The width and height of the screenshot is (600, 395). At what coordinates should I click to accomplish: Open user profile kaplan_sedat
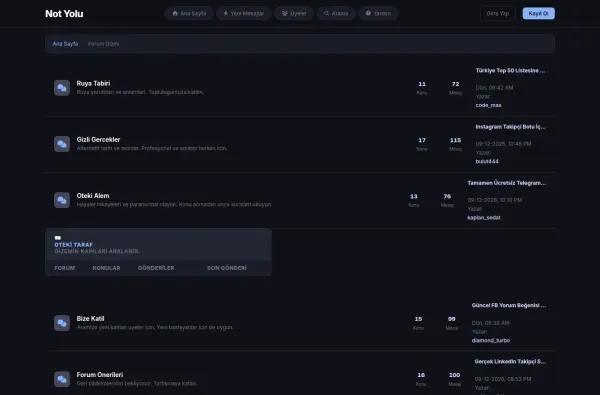click(x=484, y=217)
